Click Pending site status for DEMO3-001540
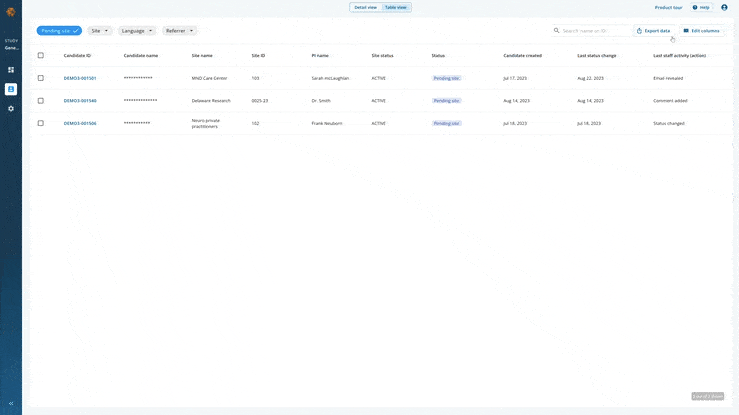This screenshot has height=415, width=739. pos(446,101)
